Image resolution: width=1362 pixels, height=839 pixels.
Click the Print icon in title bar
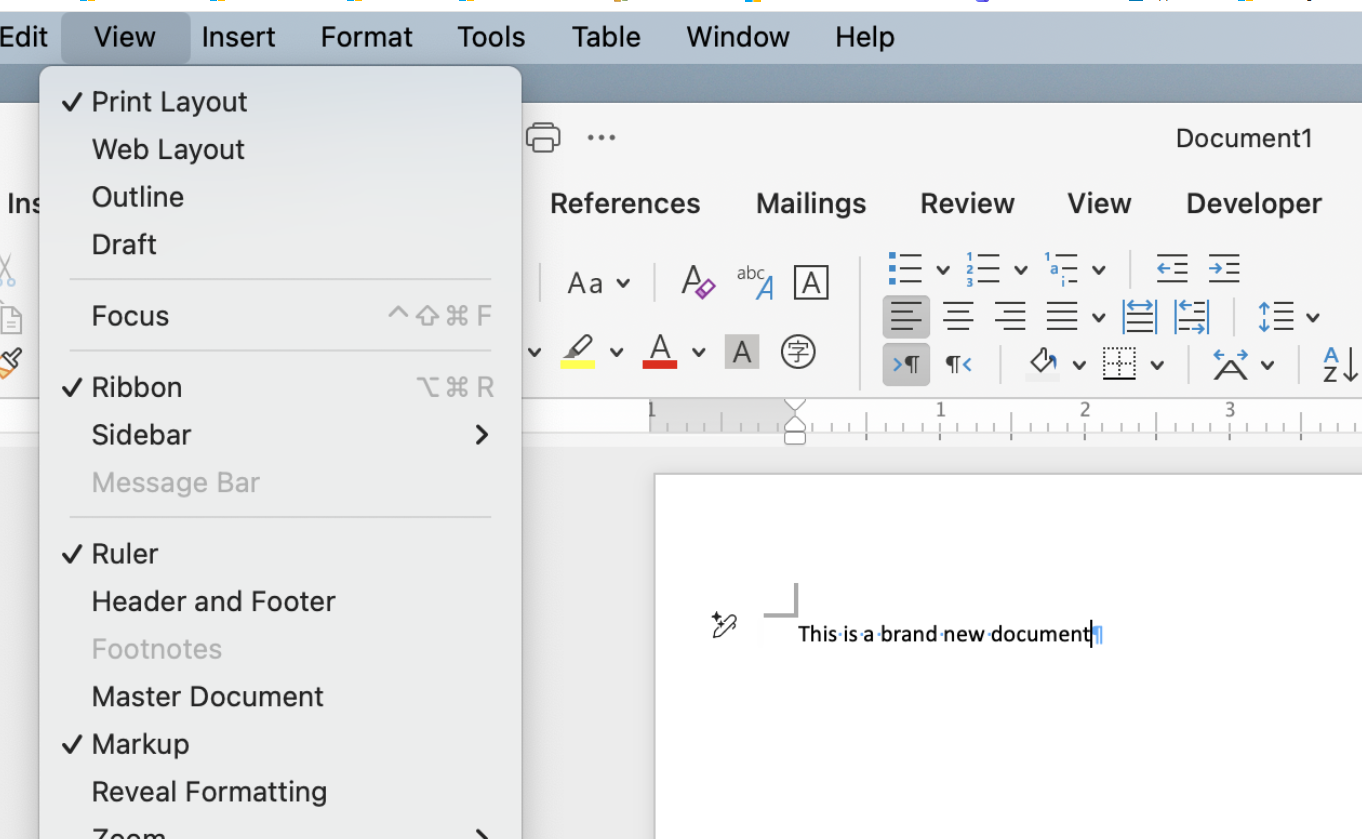tap(543, 137)
